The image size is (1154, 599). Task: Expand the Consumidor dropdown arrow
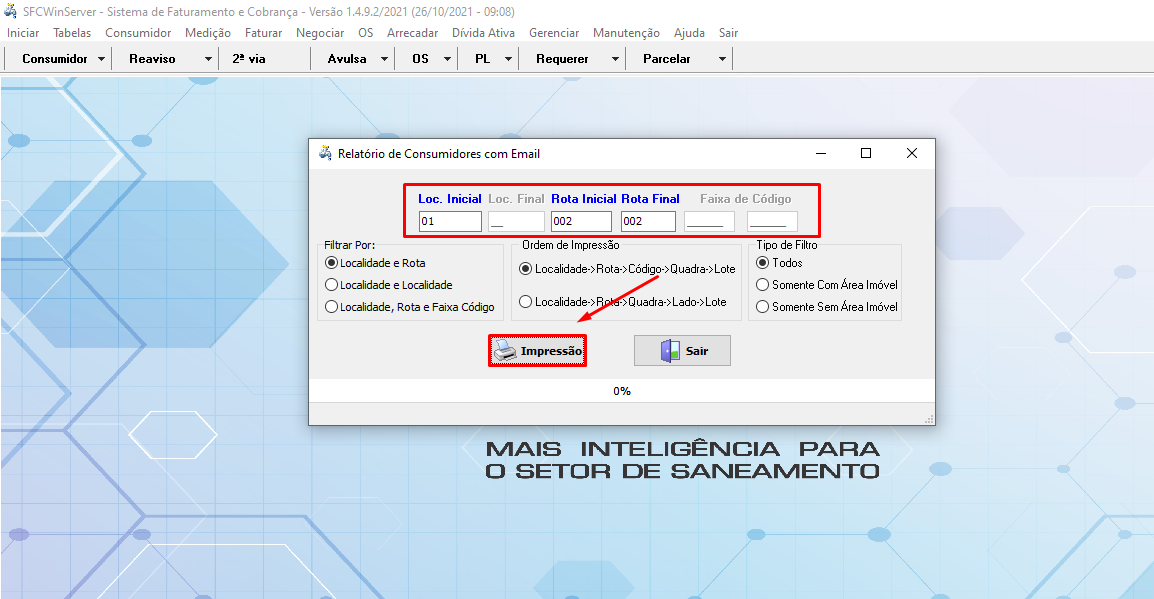pyautogui.click(x=103, y=58)
